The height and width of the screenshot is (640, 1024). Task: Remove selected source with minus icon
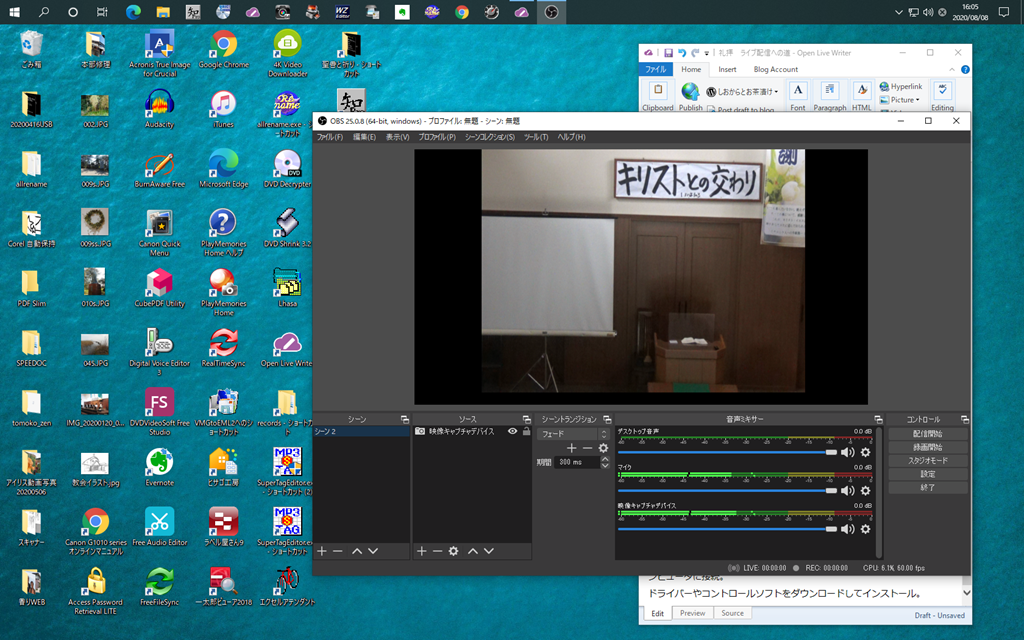point(437,551)
